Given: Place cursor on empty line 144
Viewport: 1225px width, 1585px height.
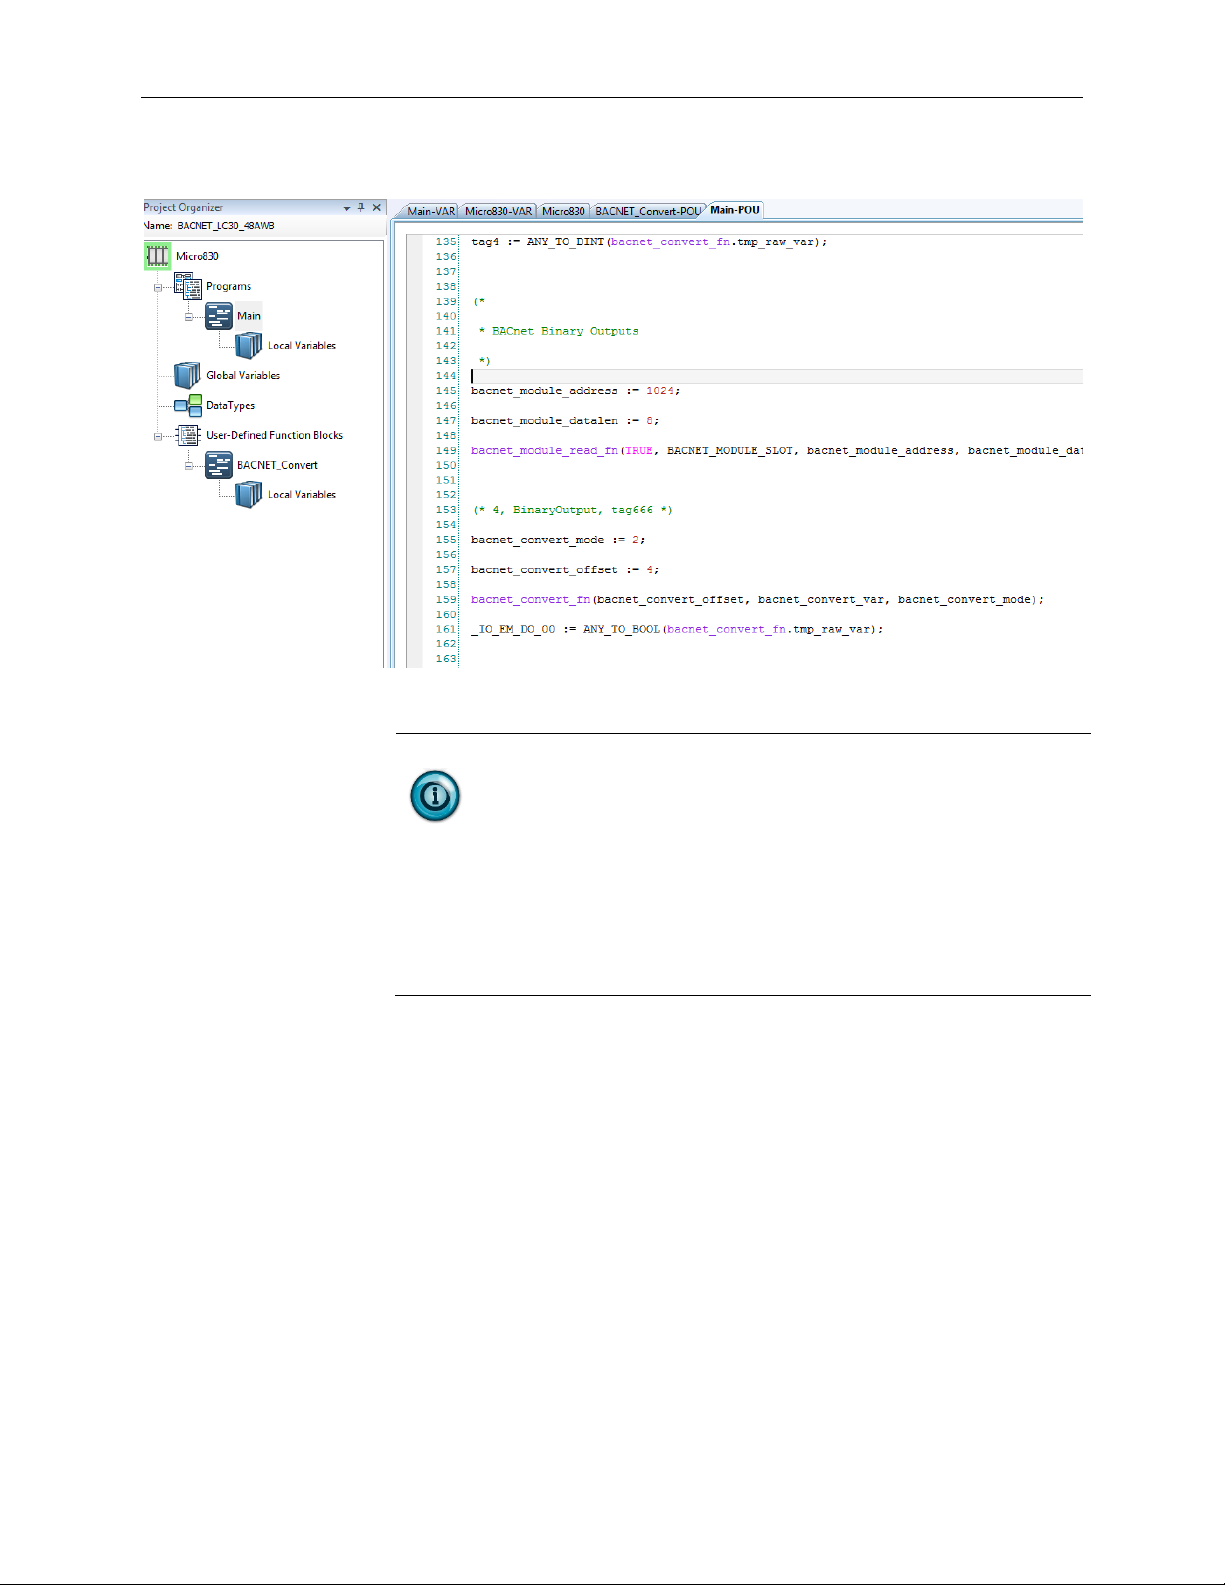Looking at the screenshot, I should click(776, 376).
